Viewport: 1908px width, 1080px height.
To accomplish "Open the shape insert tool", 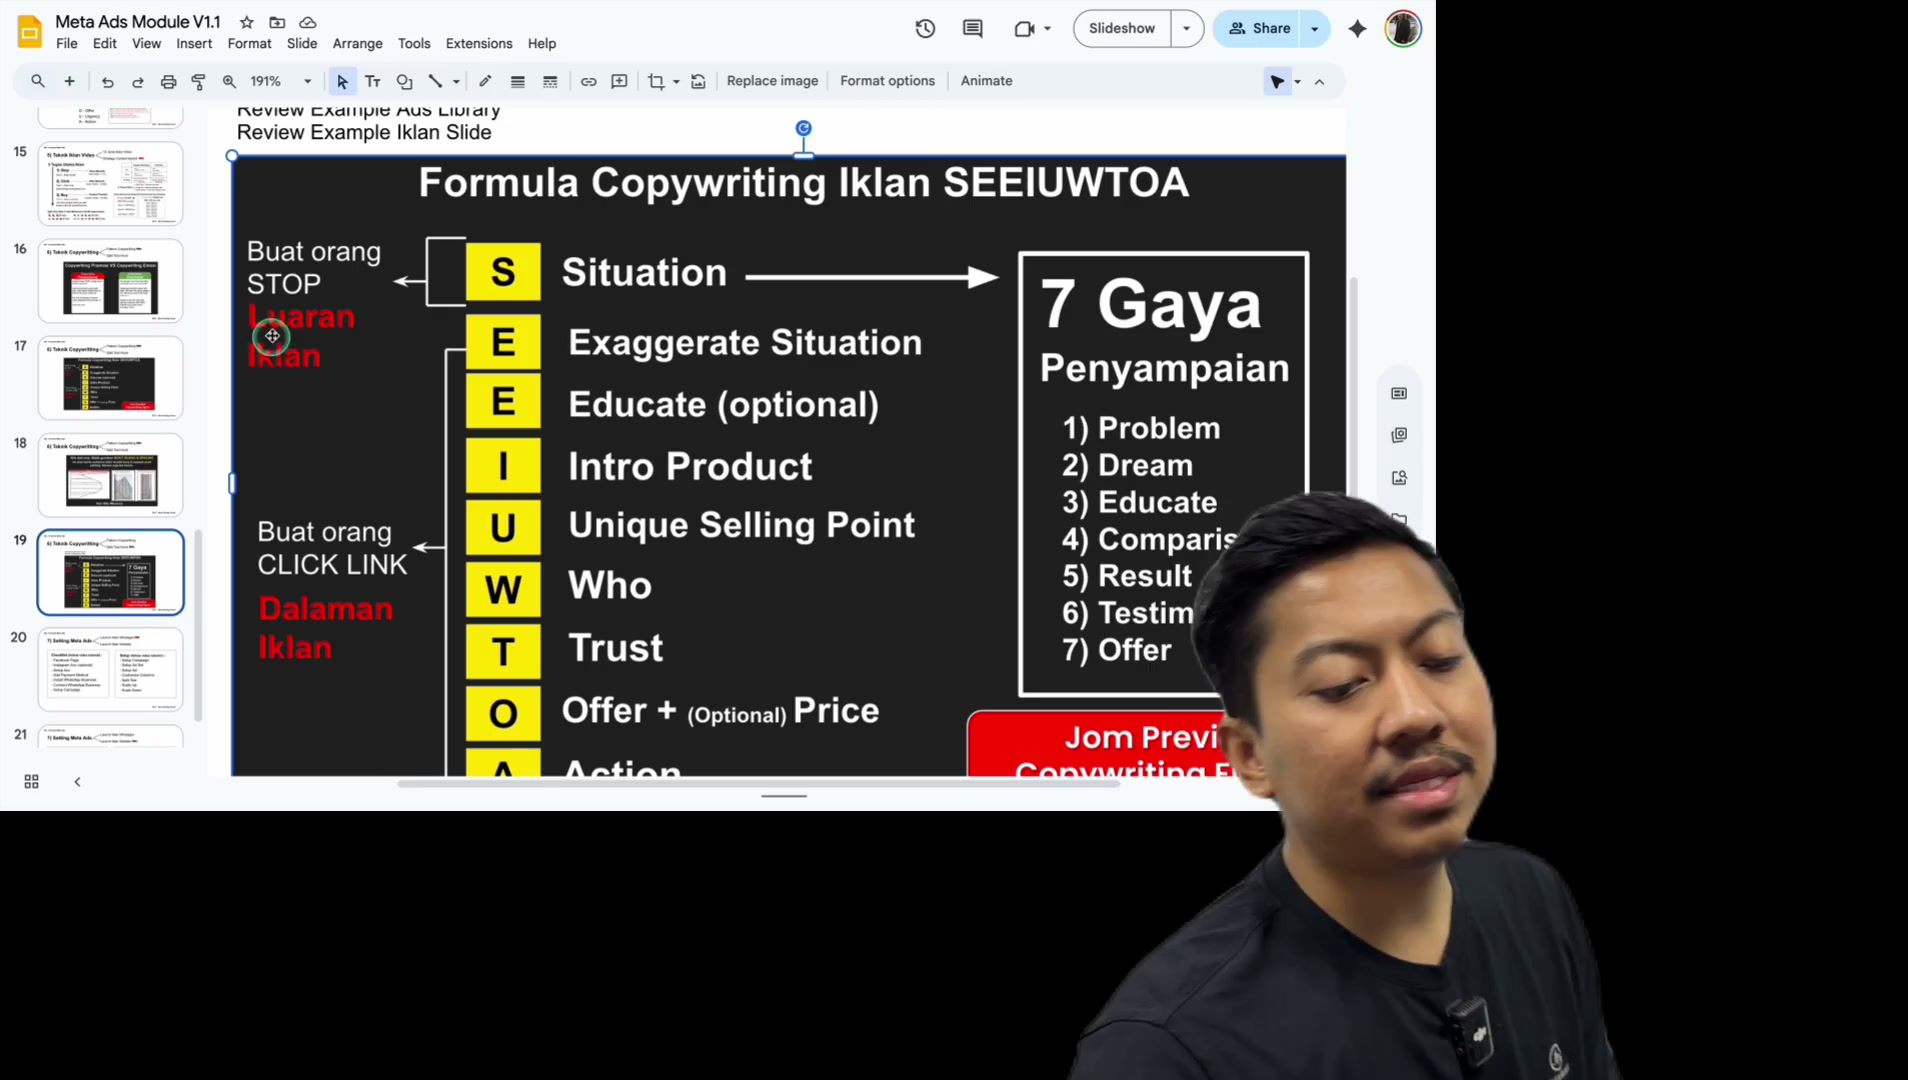I will point(404,81).
